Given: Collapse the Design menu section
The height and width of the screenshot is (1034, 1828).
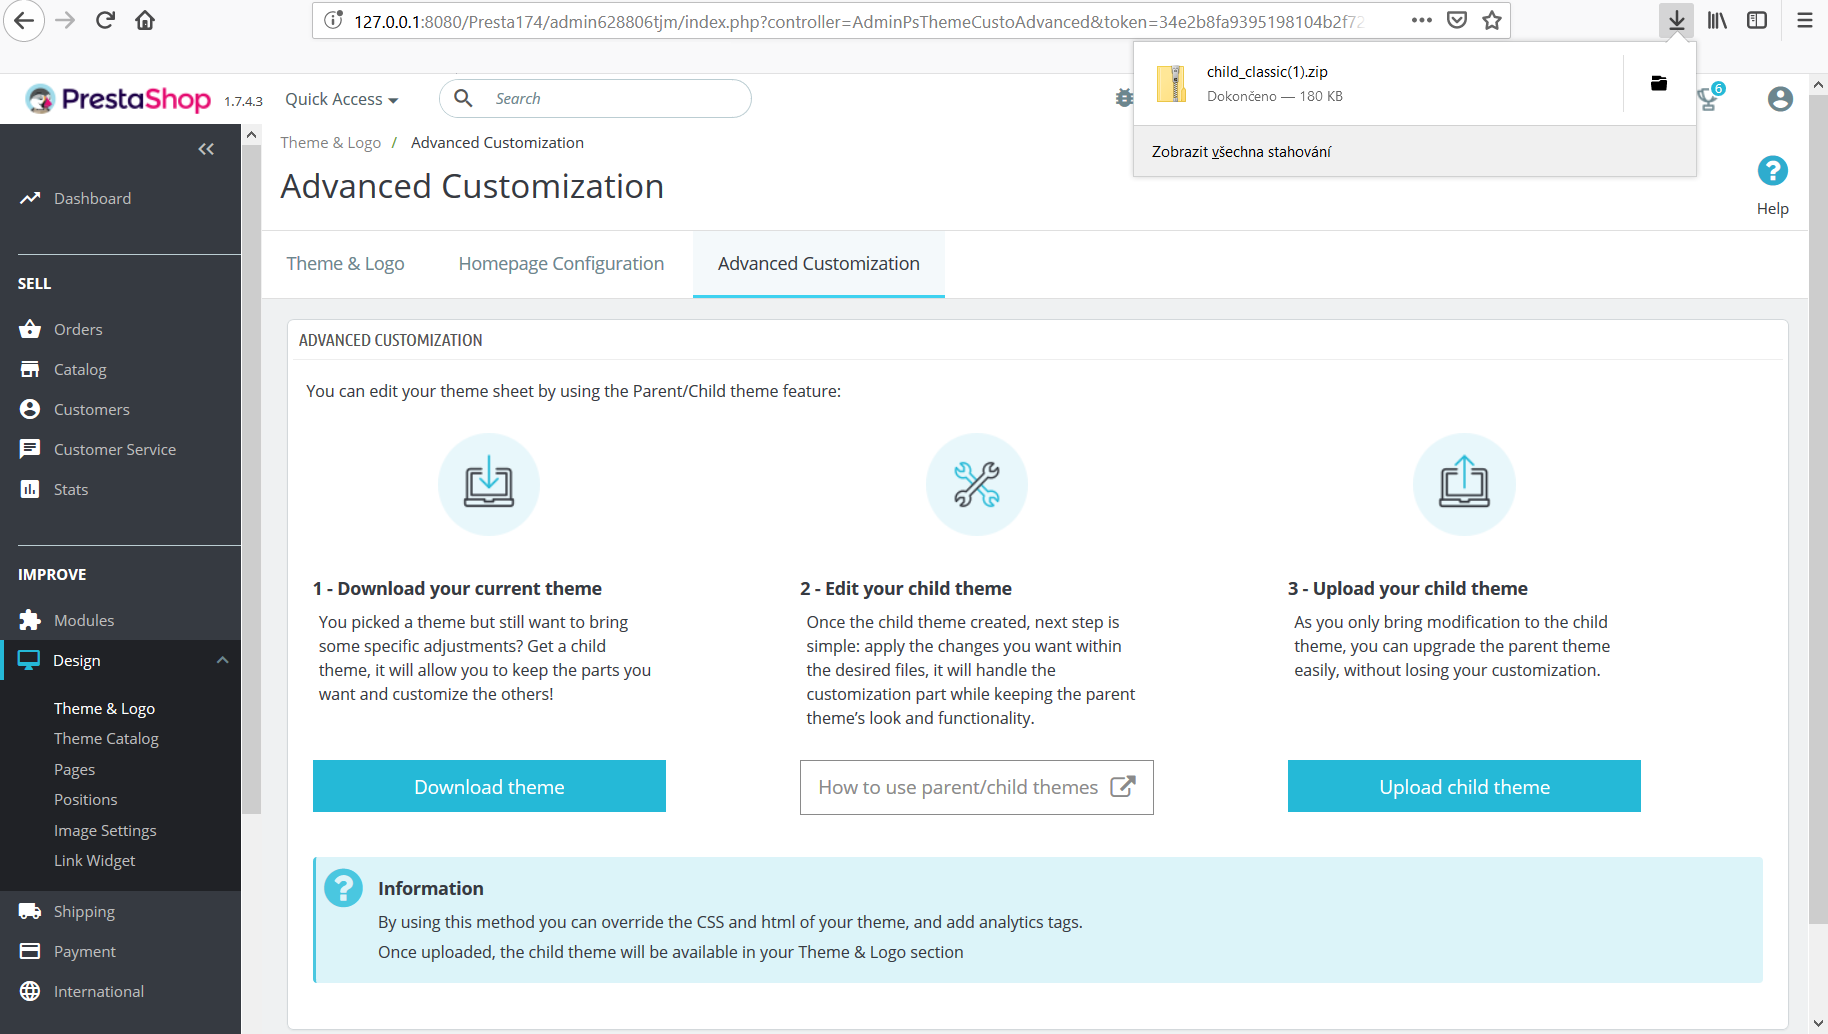Looking at the screenshot, I should tap(223, 659).
